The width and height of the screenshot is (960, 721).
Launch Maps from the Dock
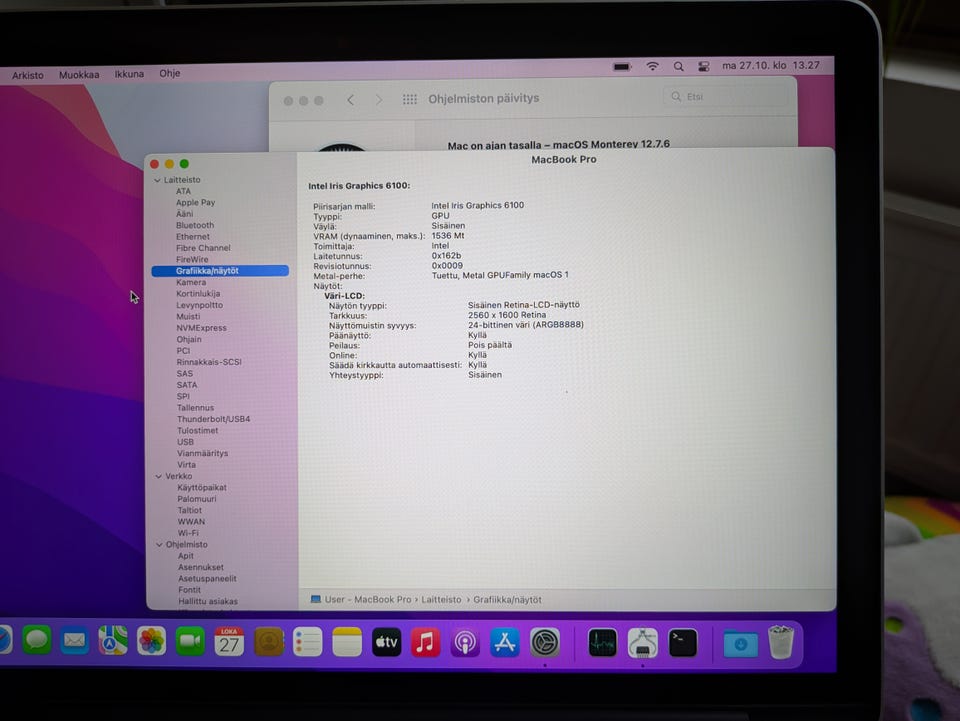113,641
